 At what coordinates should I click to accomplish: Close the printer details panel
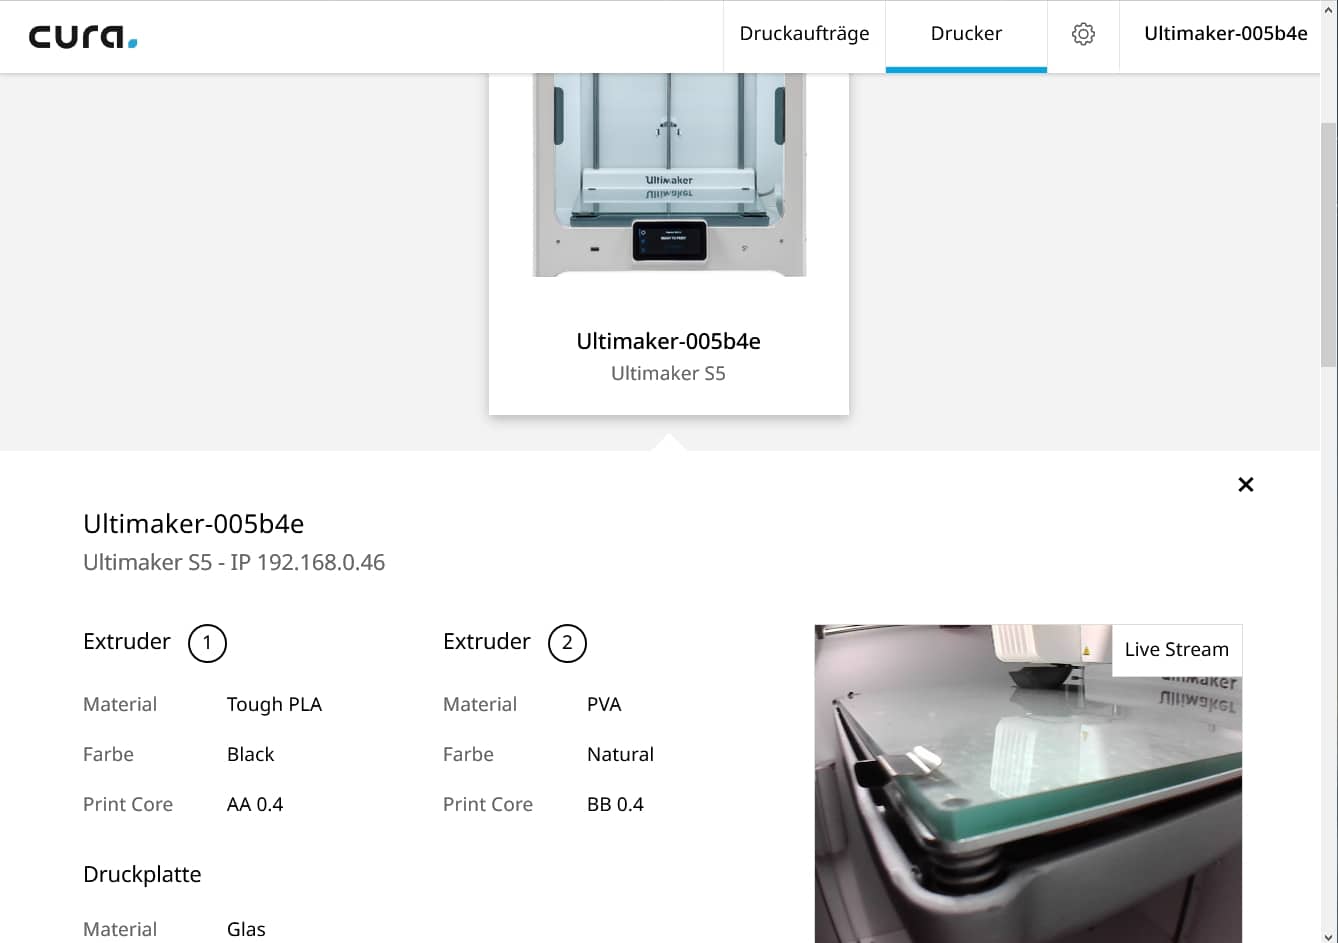1245,484
